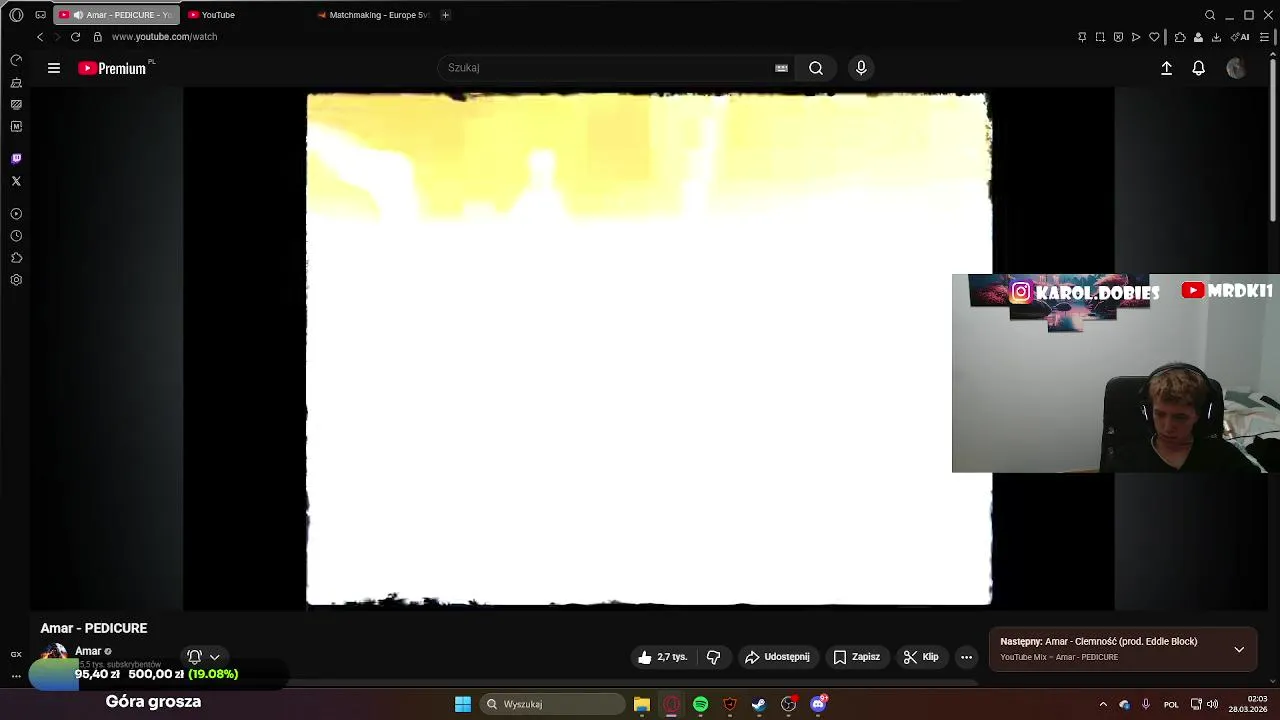Open Discord from the taskbar
This screenshot has height=720, width=1280.
[x=819, y=704]
